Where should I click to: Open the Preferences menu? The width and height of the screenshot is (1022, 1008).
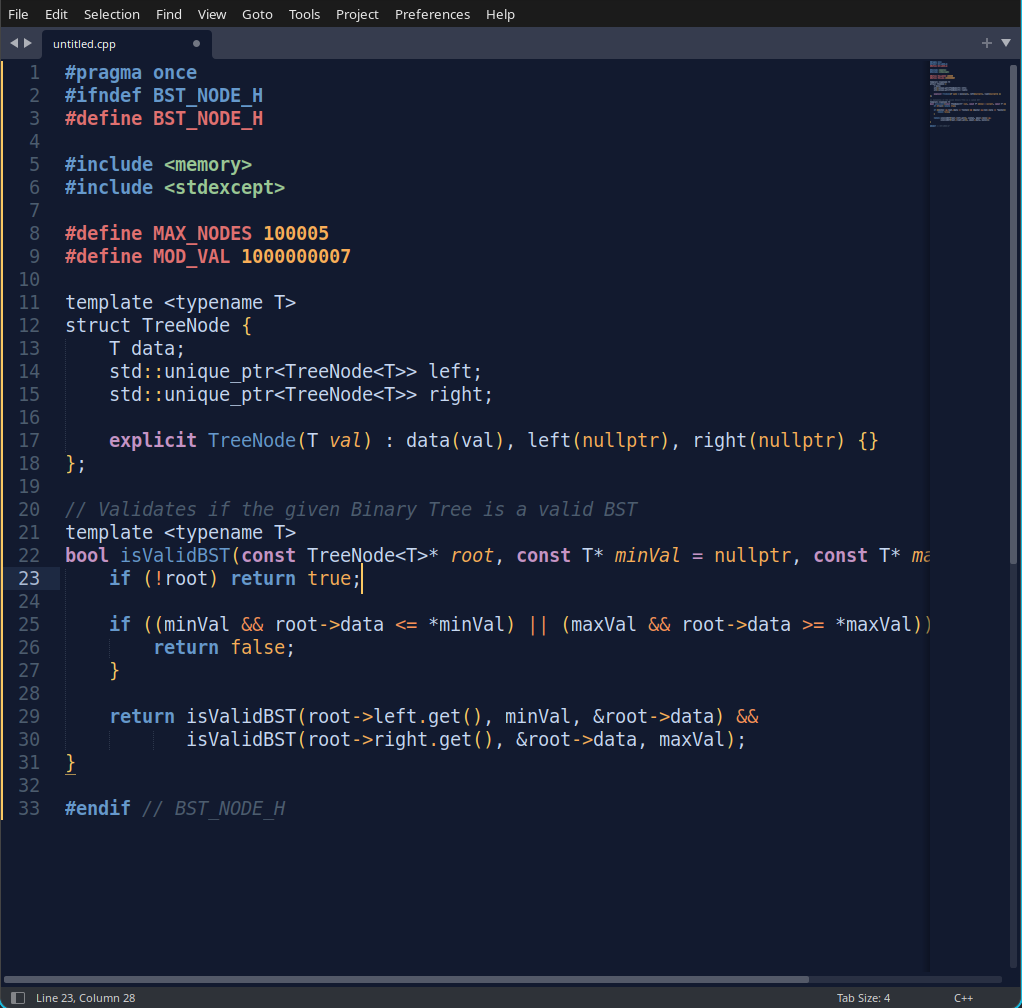pyautogui.click(x=432, y=14)
